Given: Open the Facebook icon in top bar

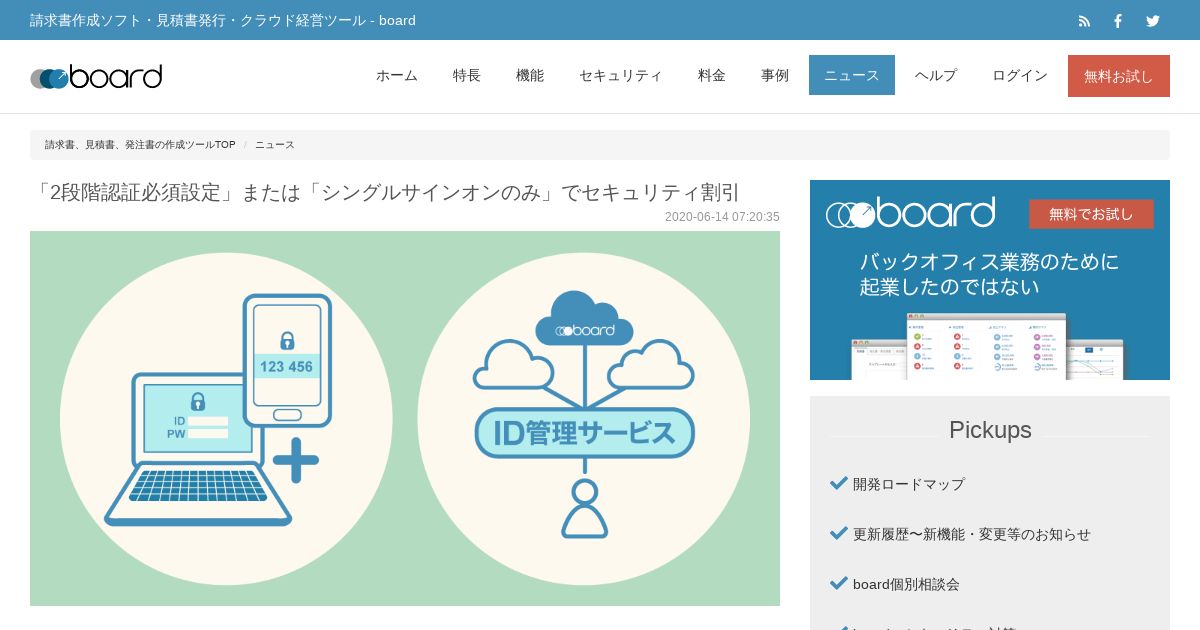Looking at the screenshot, I should click(x=1118, y=21).
